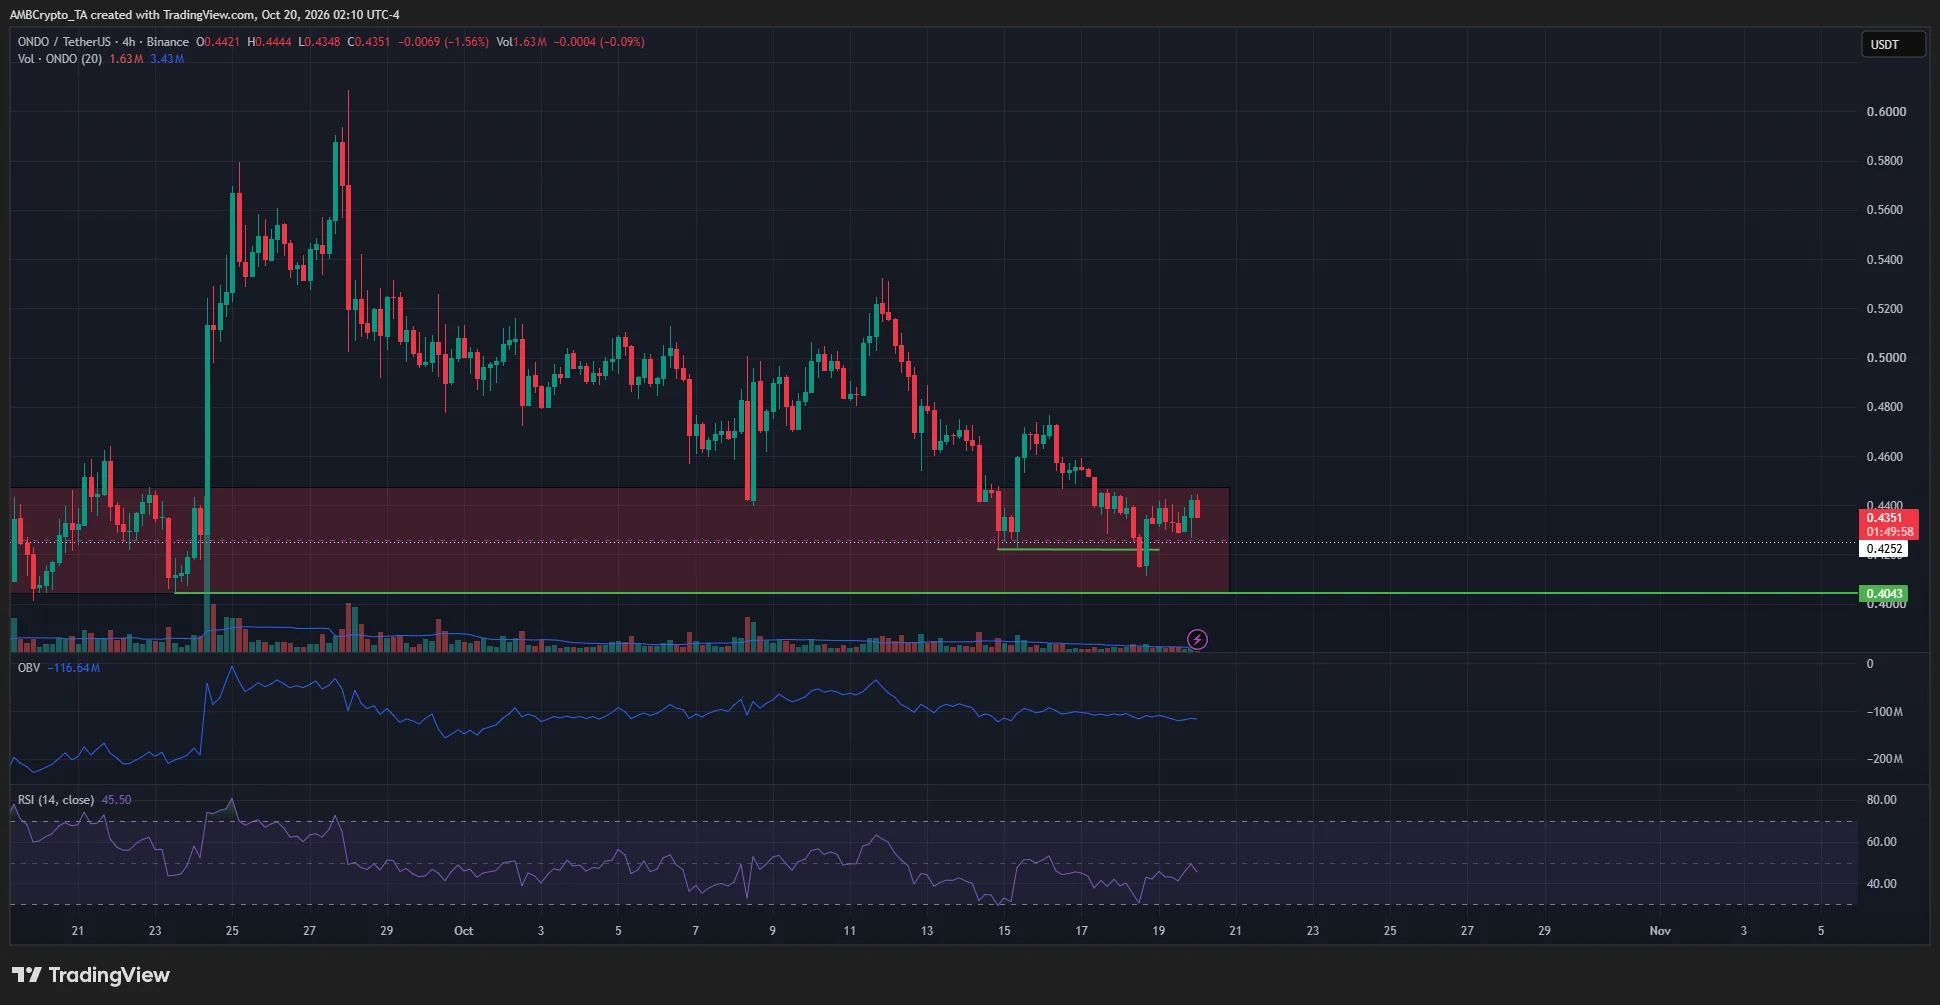Click the TradingView logo icon at bottom
Viewport: 1940px width, 1005px height.
coord(26,975)
